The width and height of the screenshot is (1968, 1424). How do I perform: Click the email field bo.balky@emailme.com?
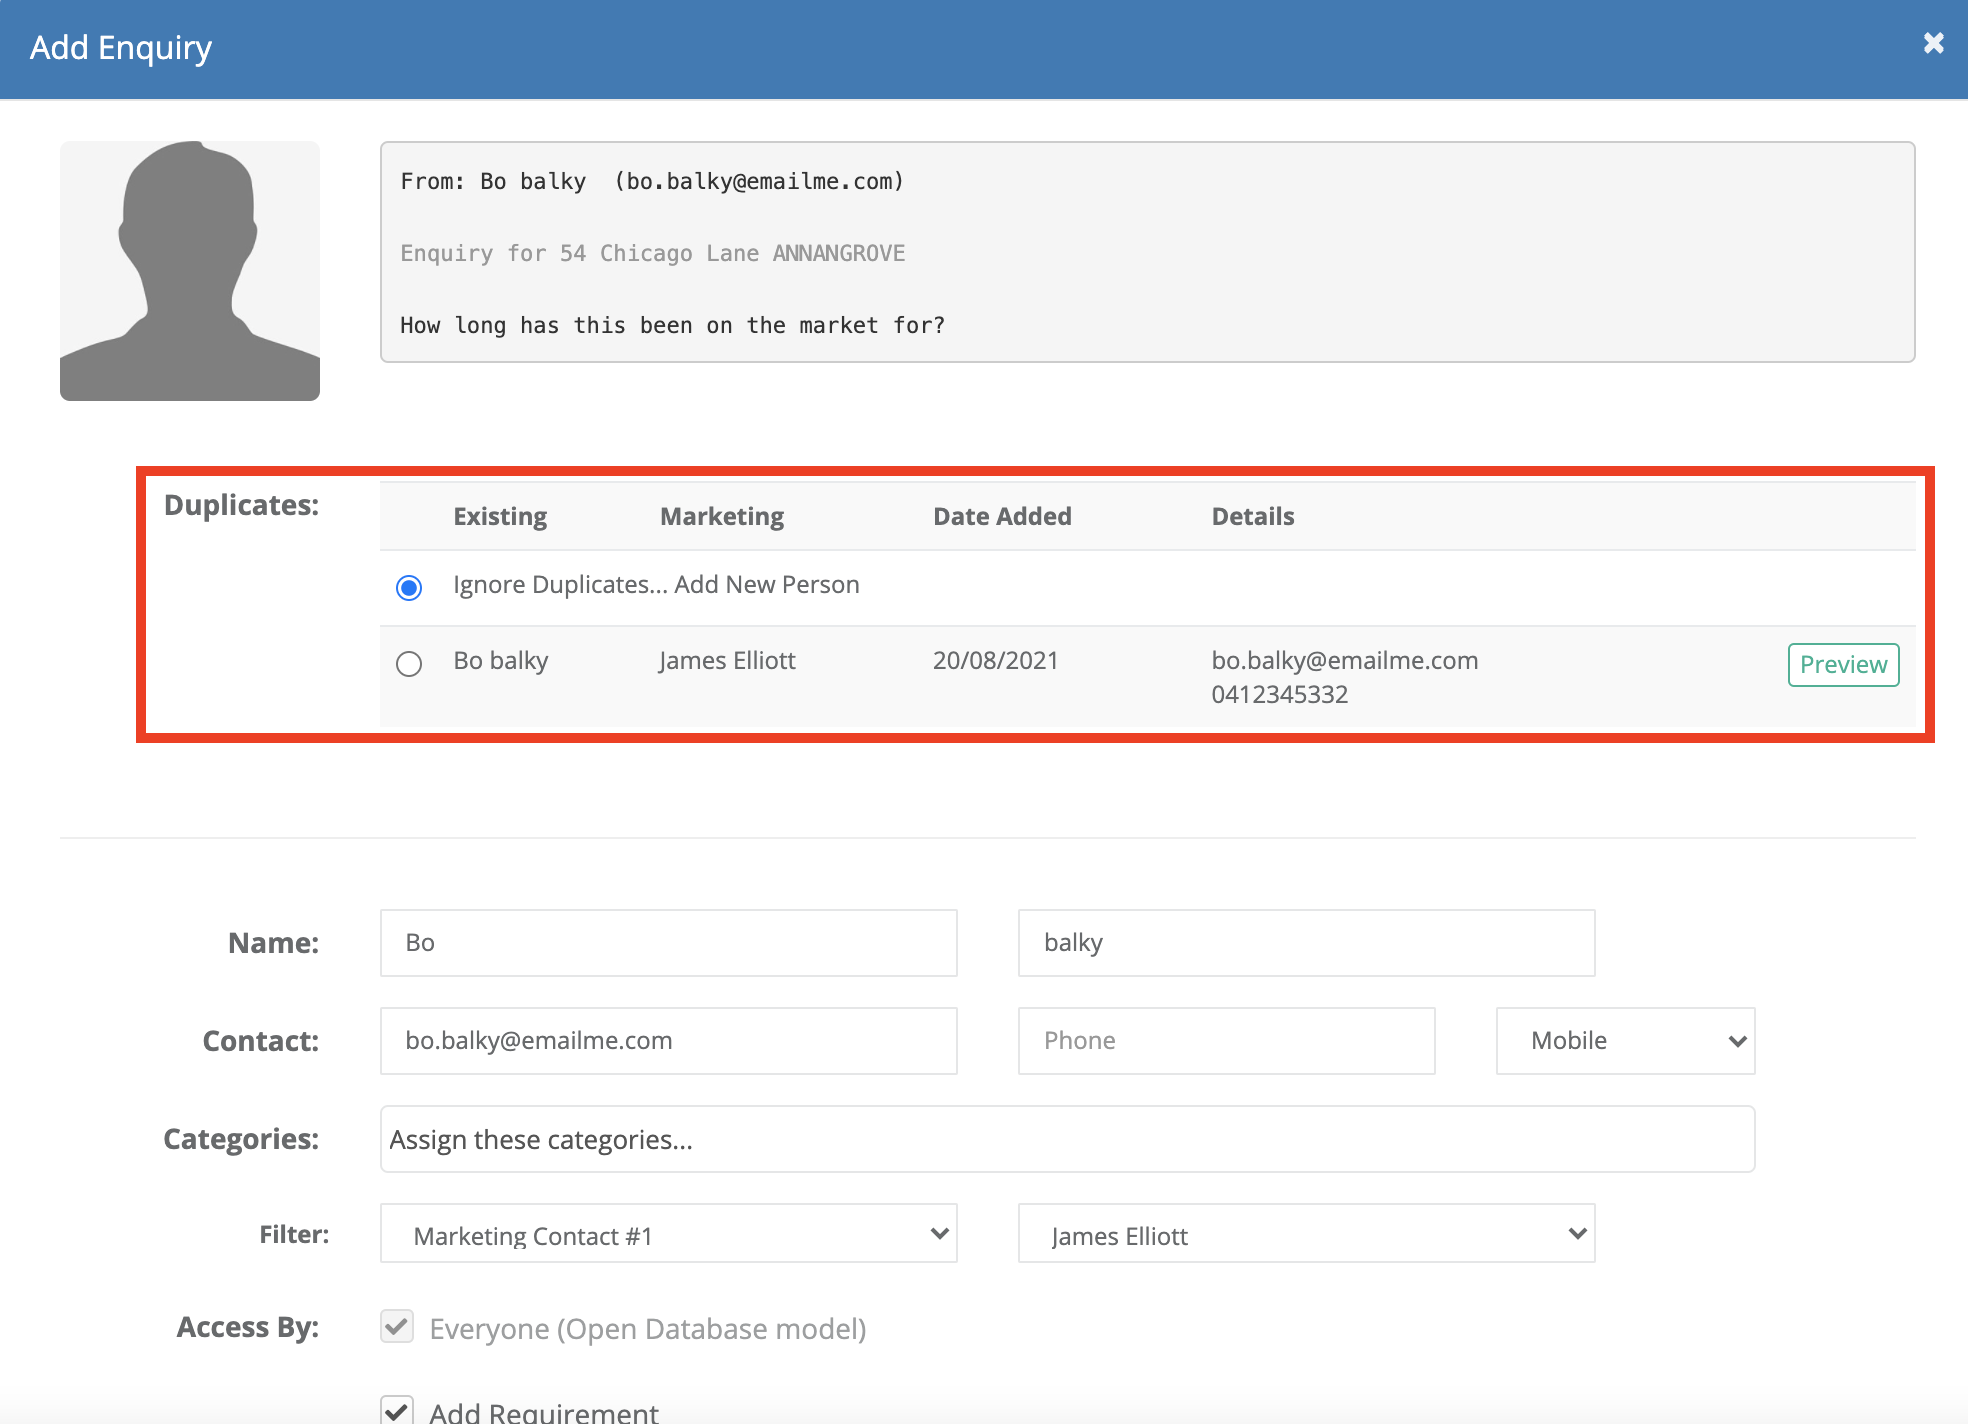(x=669, y=1041)
